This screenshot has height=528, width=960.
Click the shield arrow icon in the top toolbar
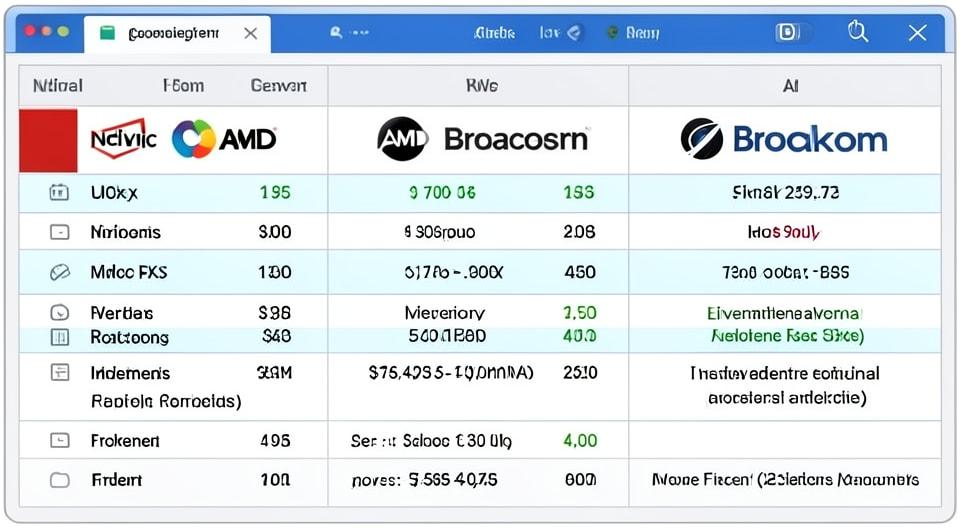574,32
